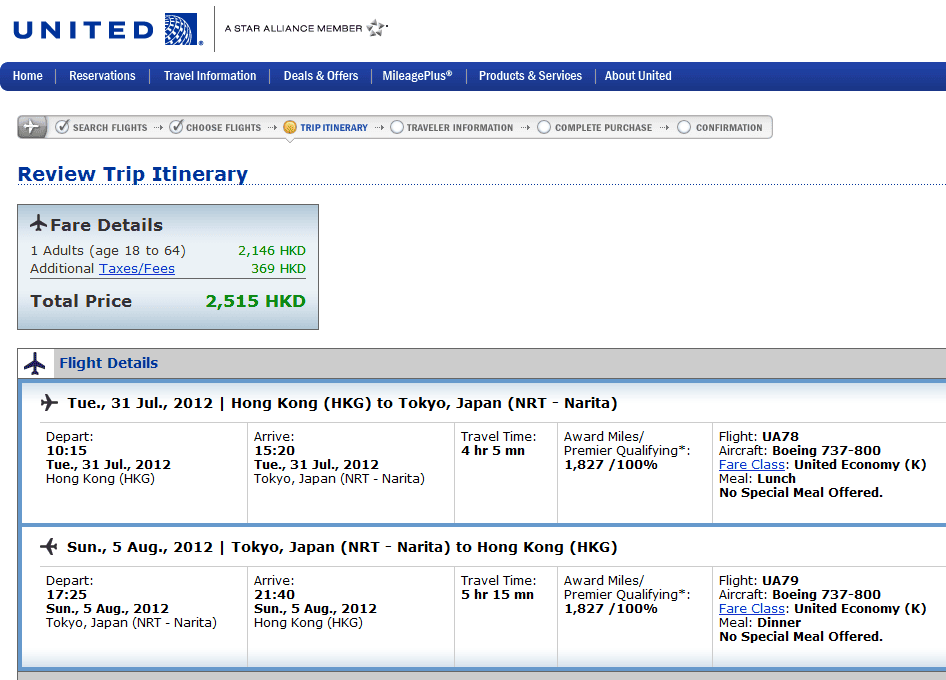
Task: Click the airplane icon on 31 Jul. flight
Action: click(49, 403)
